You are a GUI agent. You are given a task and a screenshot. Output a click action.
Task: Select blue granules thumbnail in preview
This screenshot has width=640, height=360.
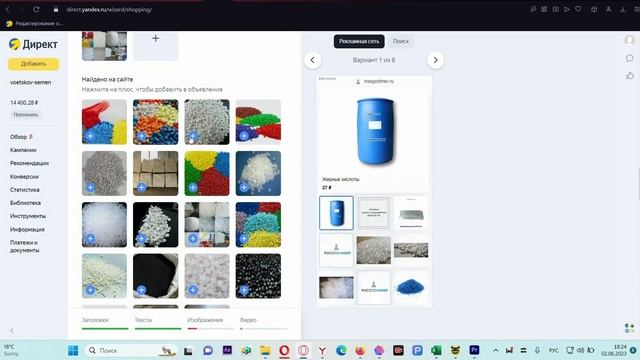point(411,287)
